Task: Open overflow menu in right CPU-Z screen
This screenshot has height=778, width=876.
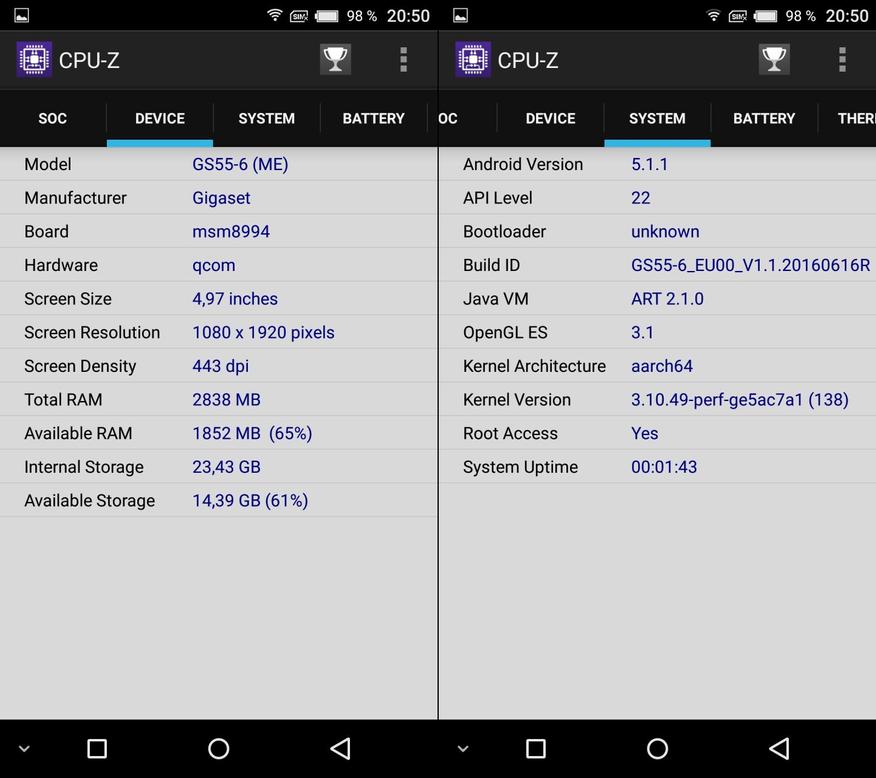Action: click(x=842, y=60)
